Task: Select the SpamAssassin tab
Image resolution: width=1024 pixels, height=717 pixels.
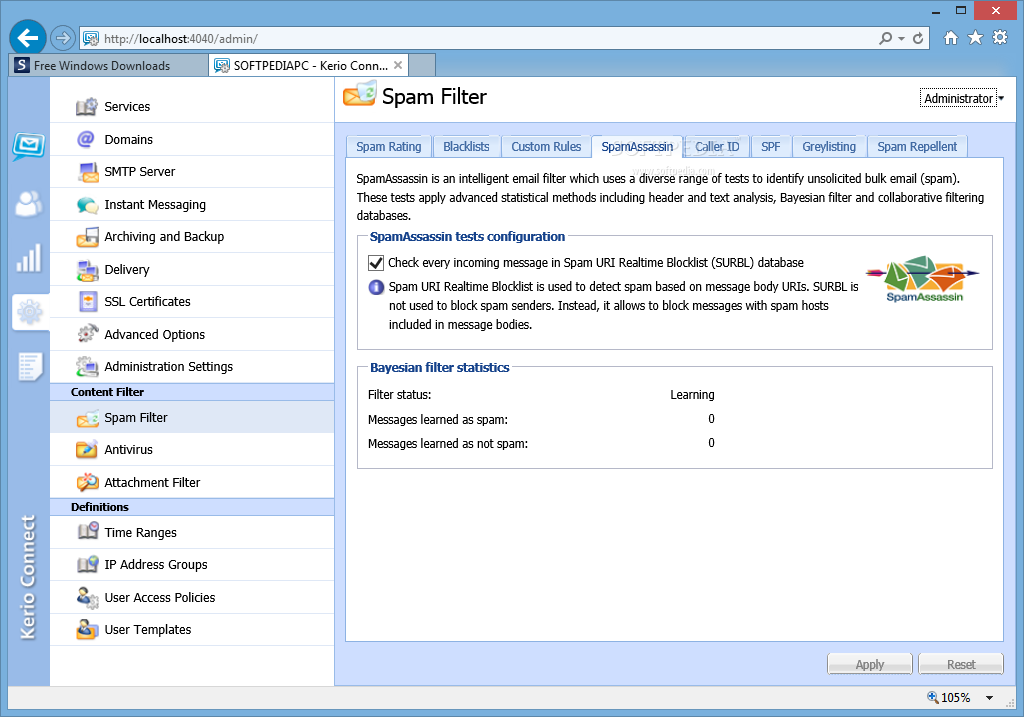Action: 637,147
